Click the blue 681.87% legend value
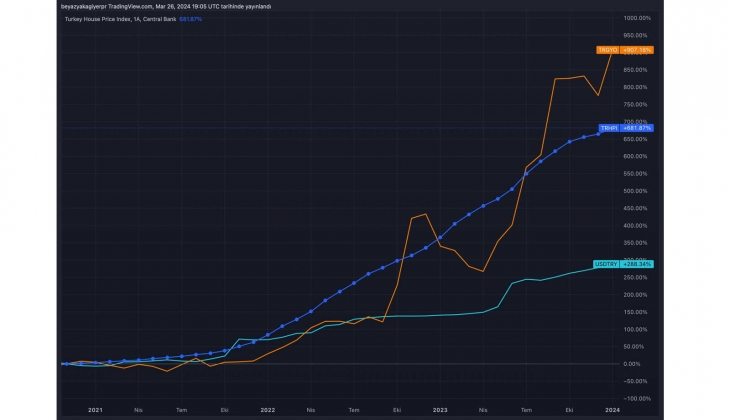Screen dimensions: 730x420 [x=192, y=18]
